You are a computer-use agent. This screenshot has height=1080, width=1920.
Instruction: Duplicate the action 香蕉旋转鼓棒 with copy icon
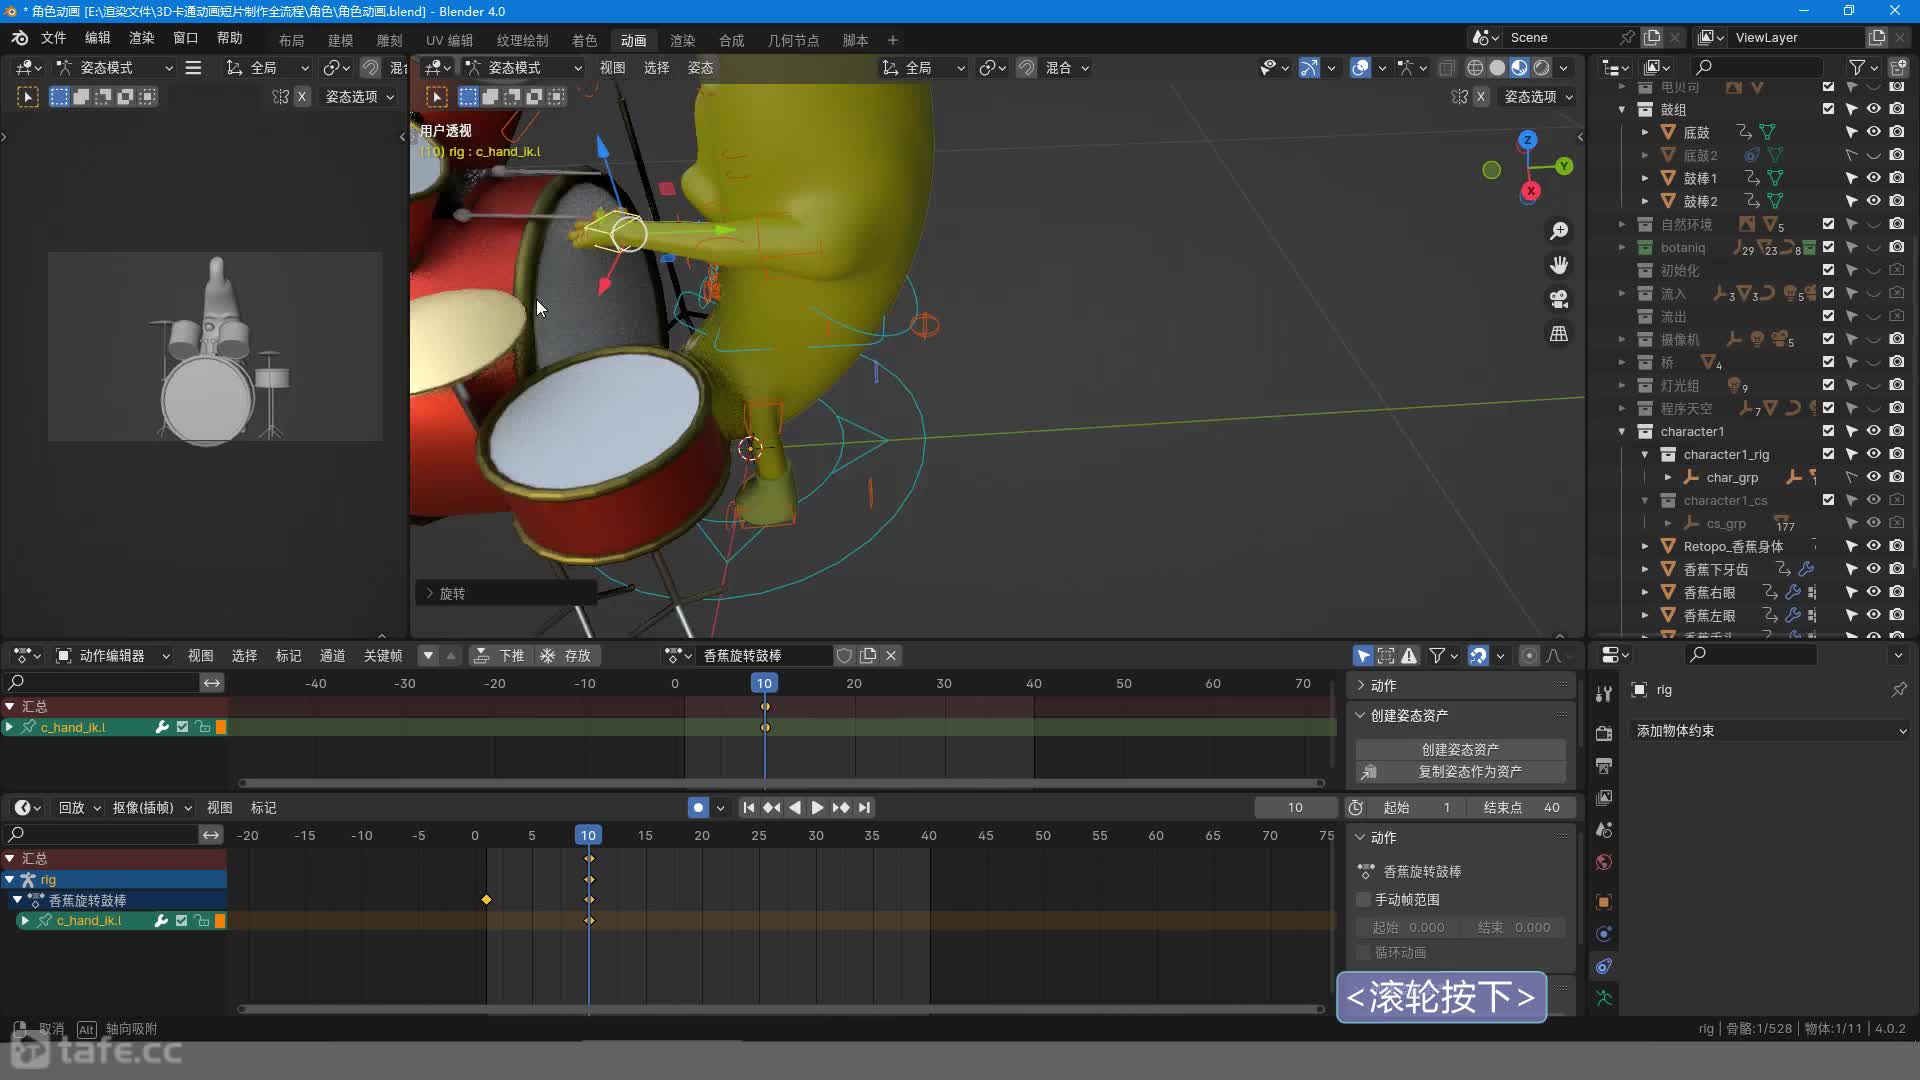pos(868,656)
